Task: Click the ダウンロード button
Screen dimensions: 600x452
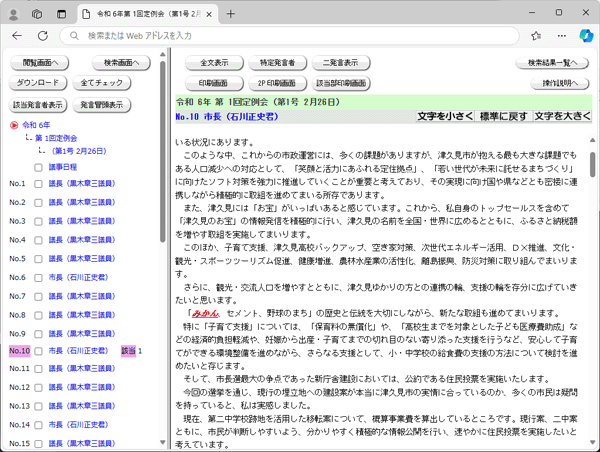Action: click(38, 83)
